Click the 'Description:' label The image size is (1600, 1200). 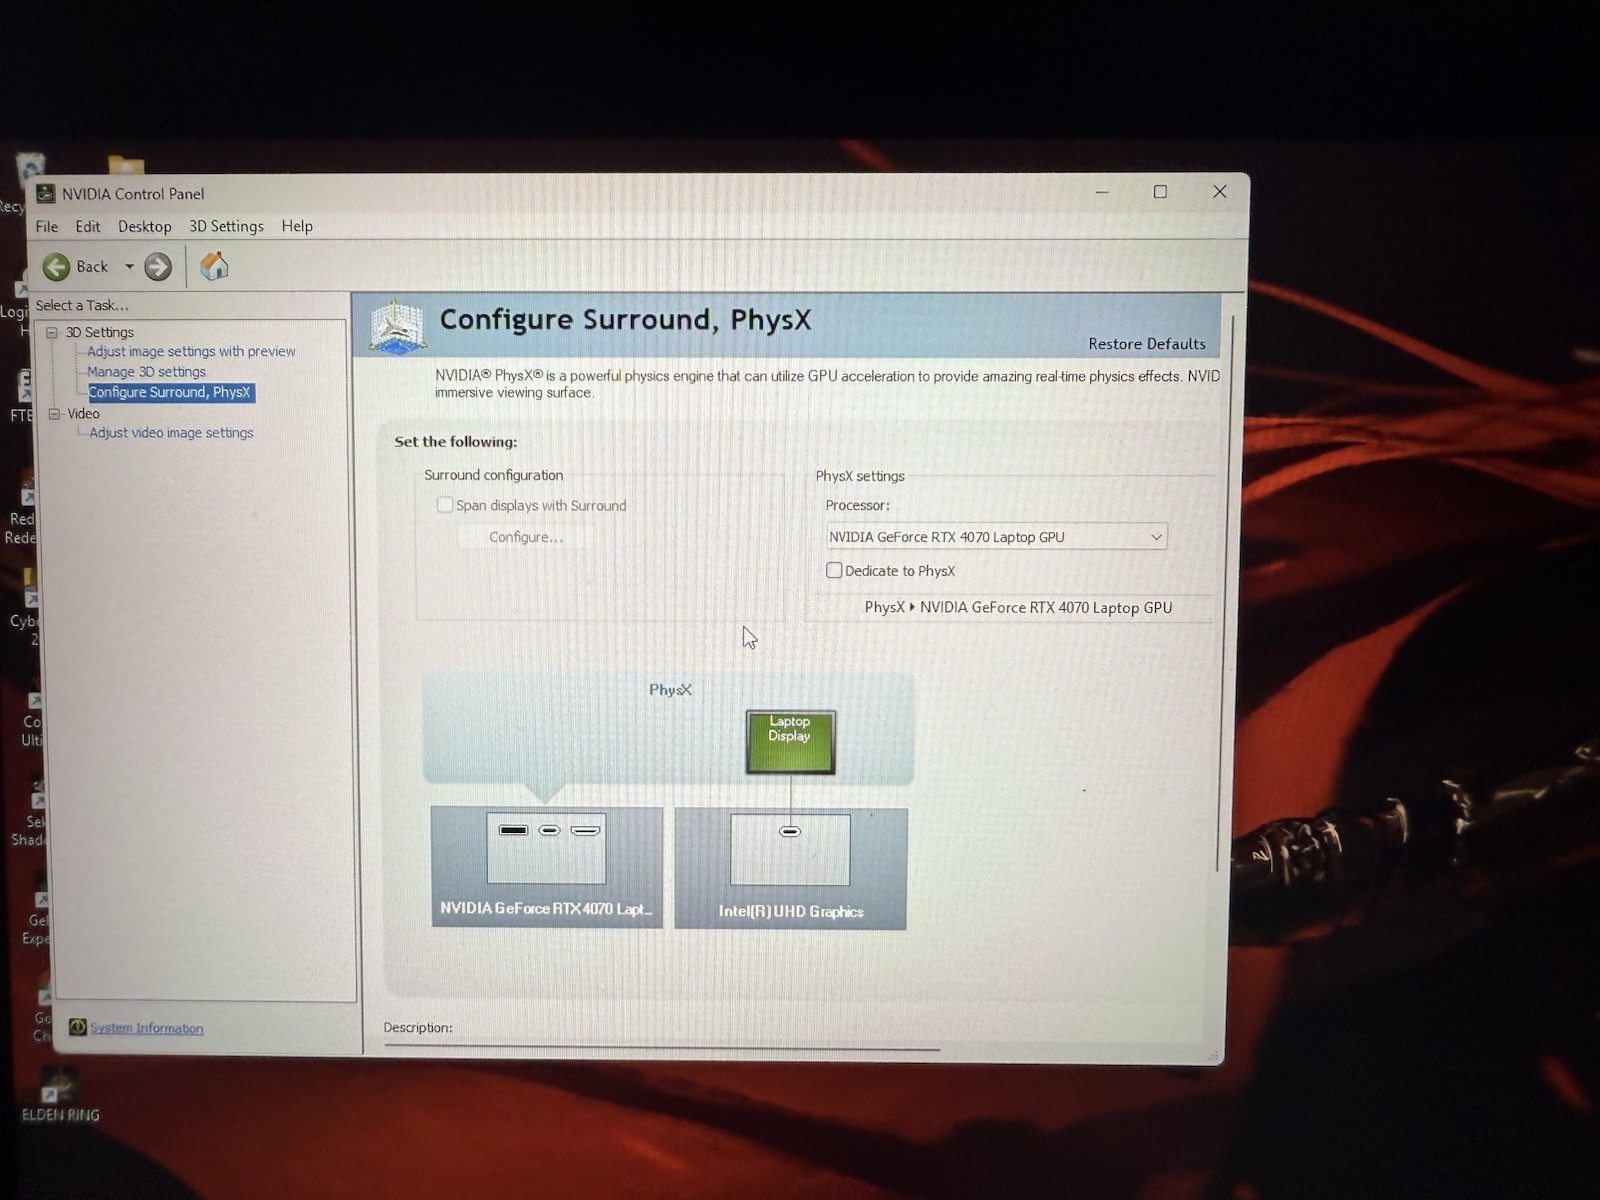coord(418,1027)
